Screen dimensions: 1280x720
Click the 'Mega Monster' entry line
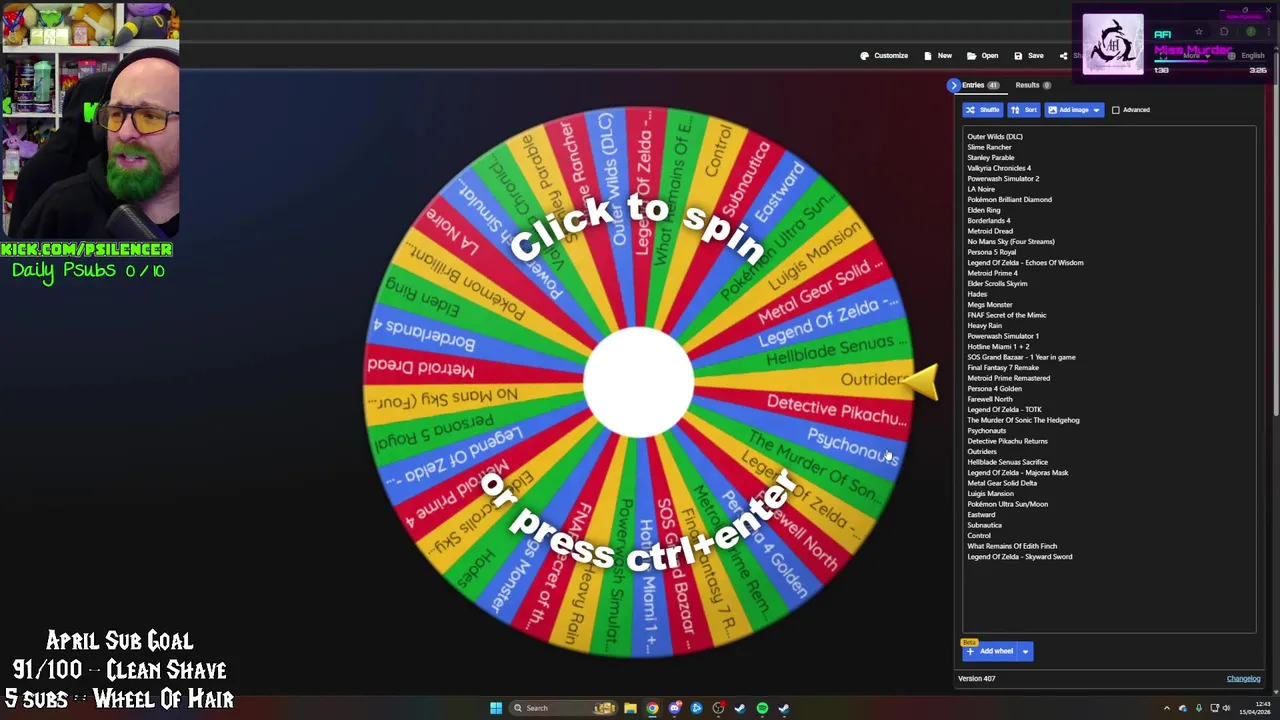coord(990,305)
